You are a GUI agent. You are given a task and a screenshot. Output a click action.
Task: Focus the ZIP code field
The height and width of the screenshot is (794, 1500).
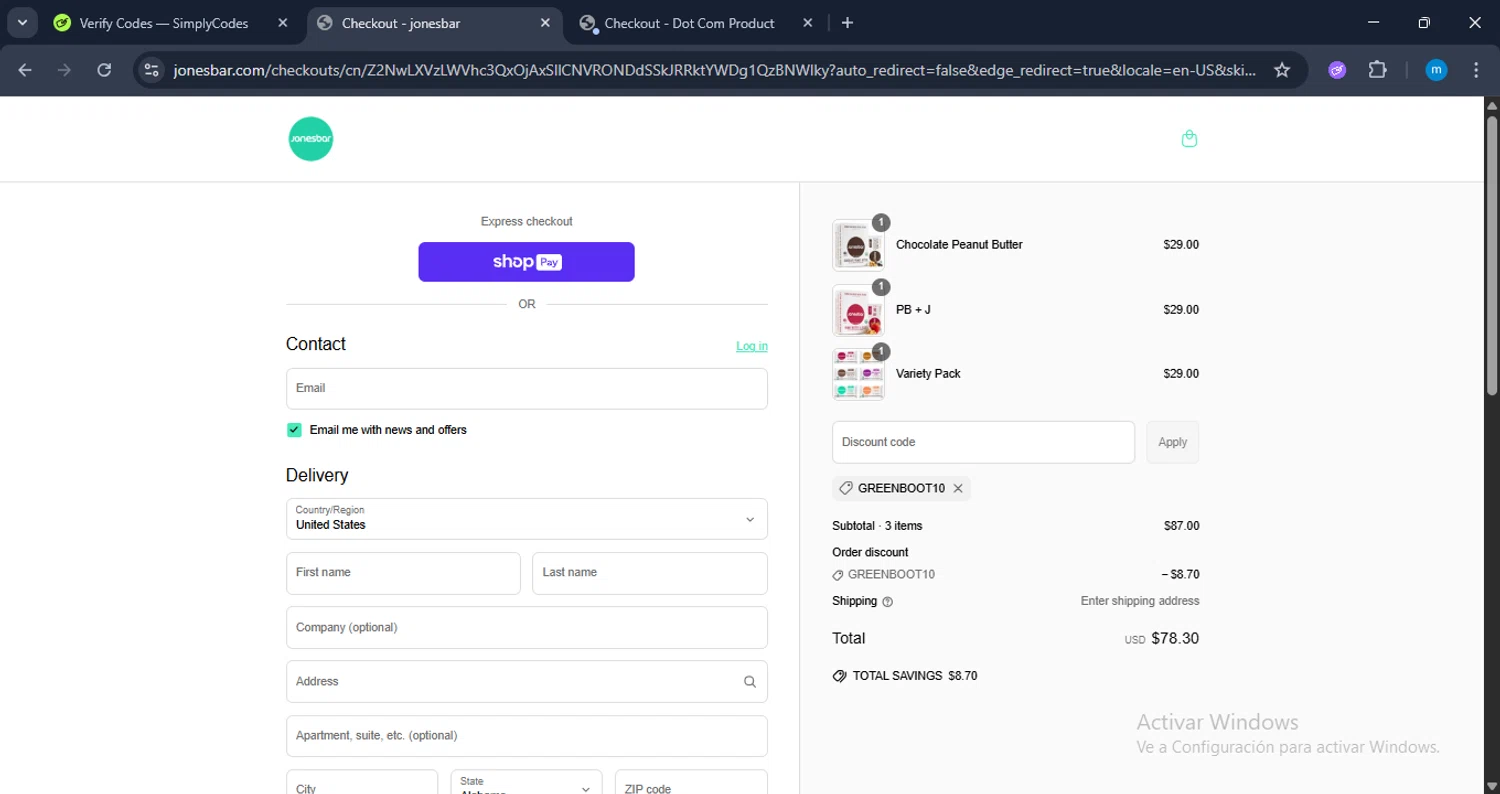coord(691,782)
